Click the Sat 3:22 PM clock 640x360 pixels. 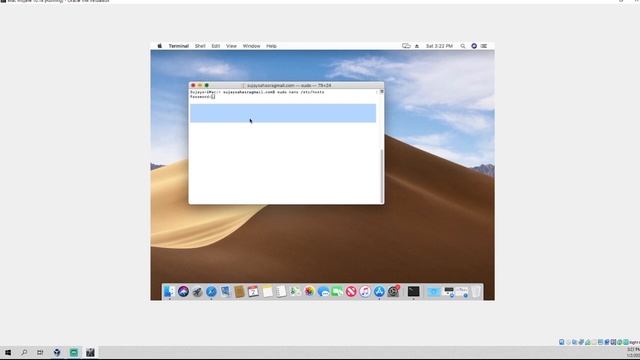439,46
